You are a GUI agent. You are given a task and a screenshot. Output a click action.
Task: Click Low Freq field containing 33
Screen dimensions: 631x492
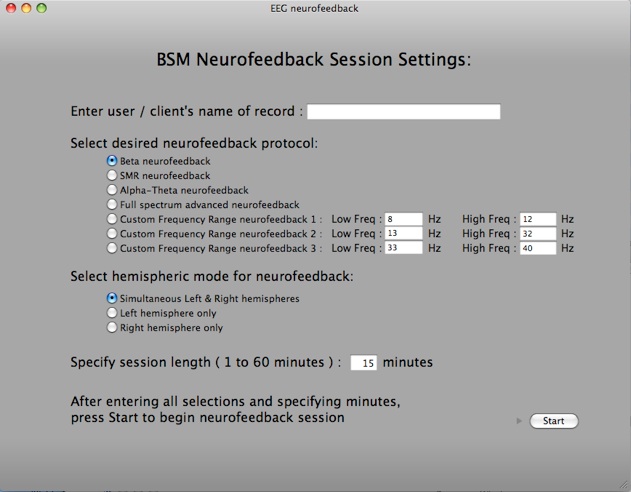point(404,248)
